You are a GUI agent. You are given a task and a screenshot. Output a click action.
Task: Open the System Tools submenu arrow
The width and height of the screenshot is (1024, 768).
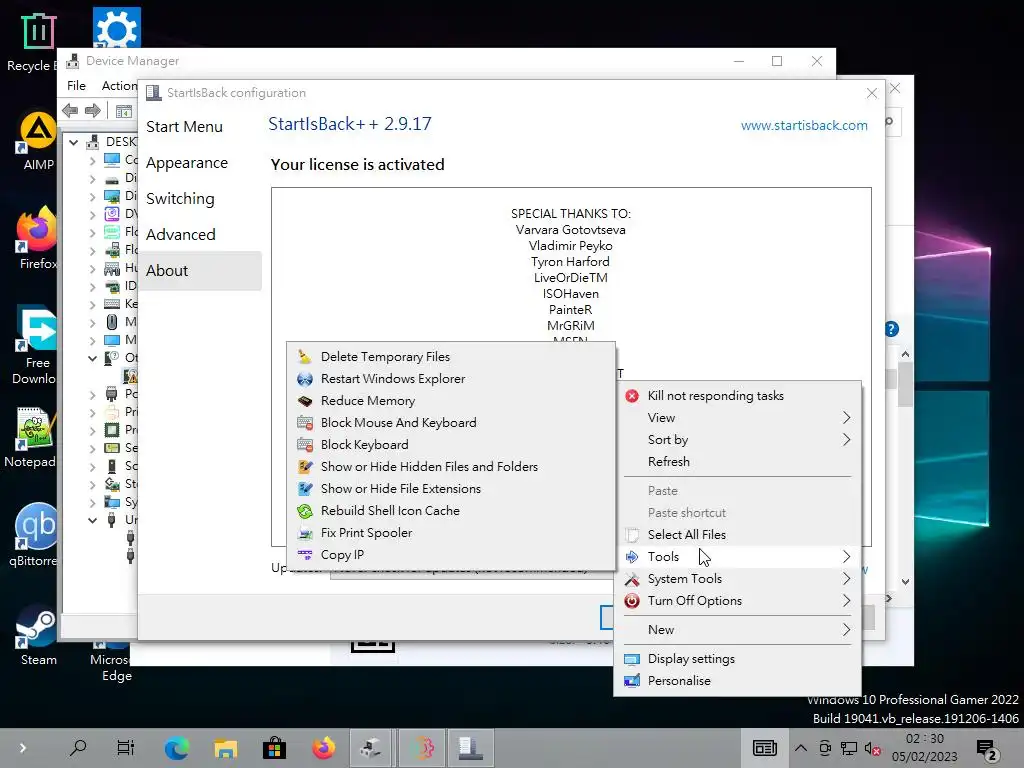point(846,579)
